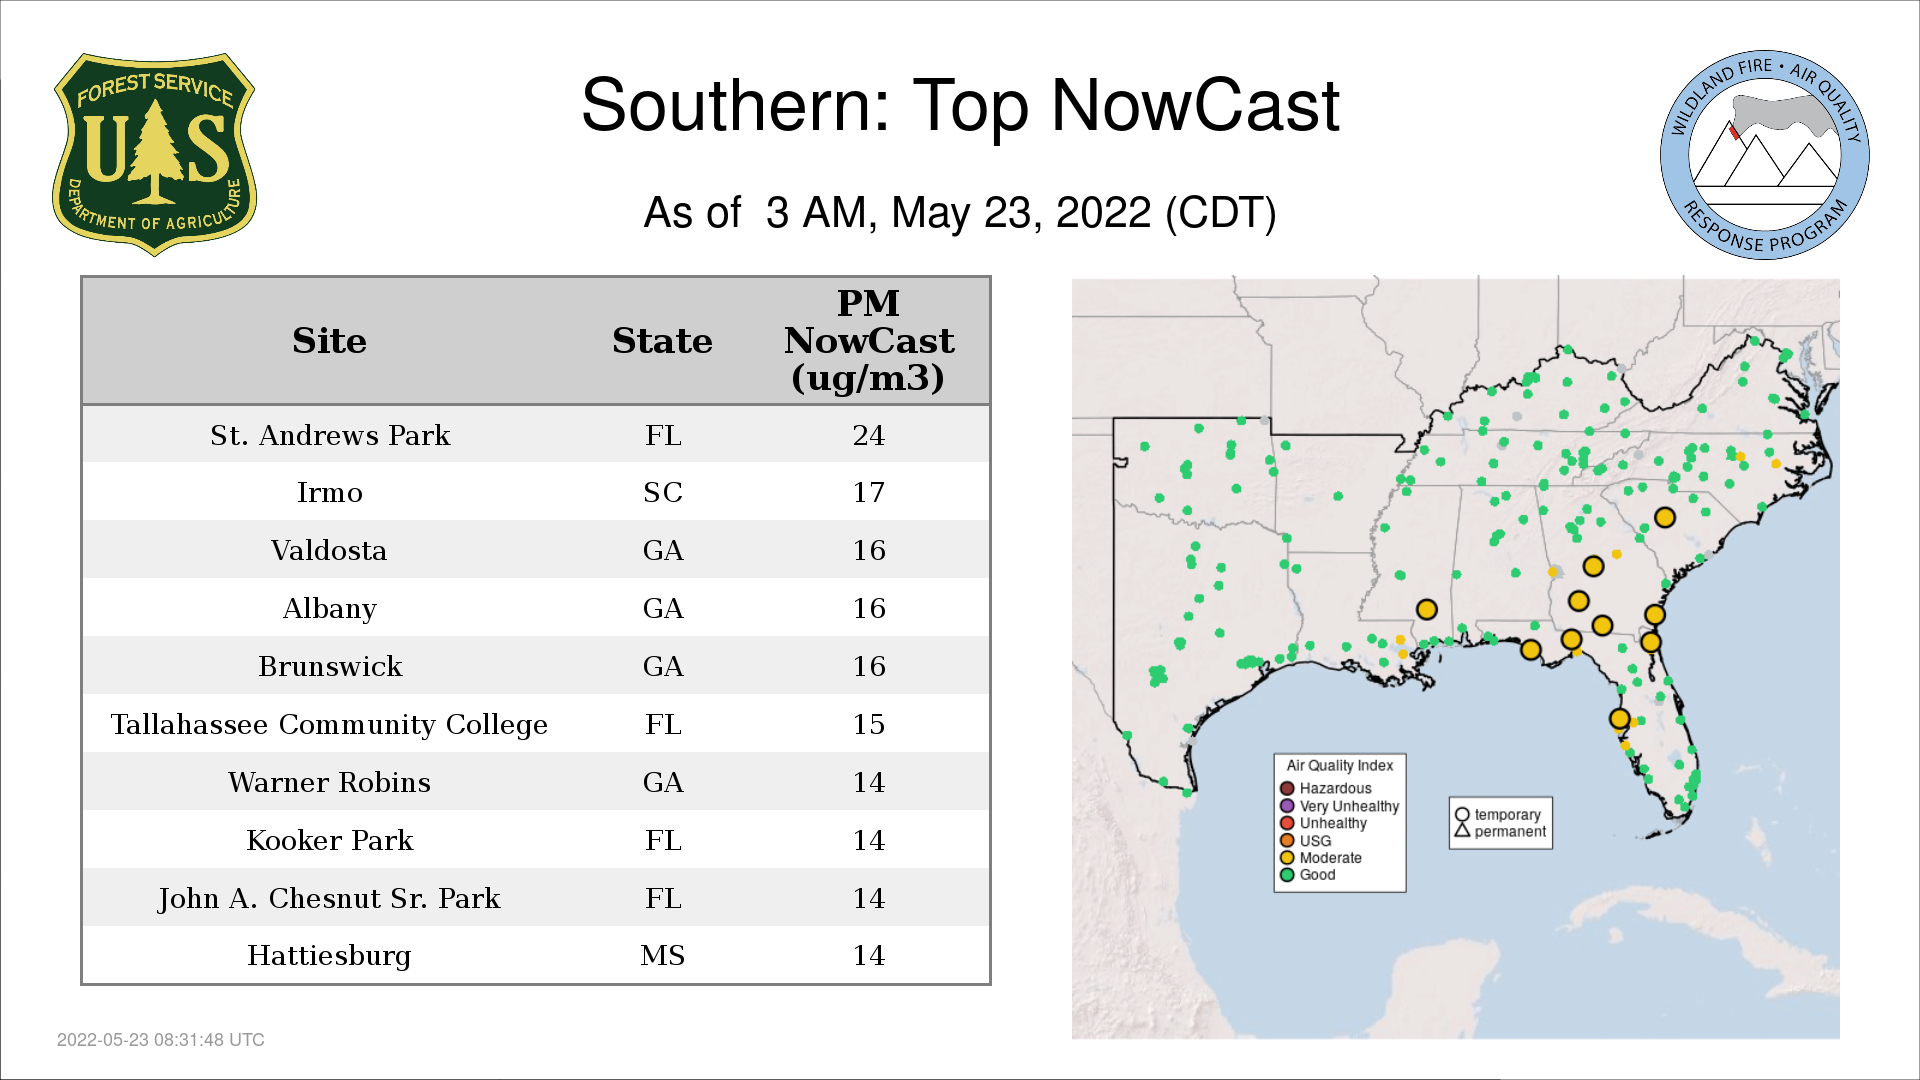The height and width of the screenshot is (1080, 1920).
Task: Click the PM NowCast column header
Action: pos(868,341)
